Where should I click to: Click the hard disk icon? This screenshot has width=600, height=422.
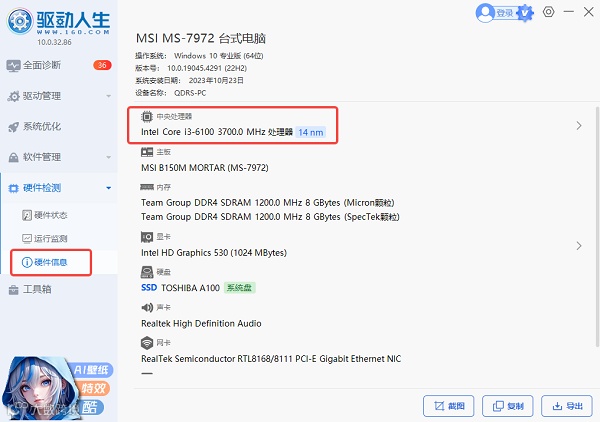147,272
